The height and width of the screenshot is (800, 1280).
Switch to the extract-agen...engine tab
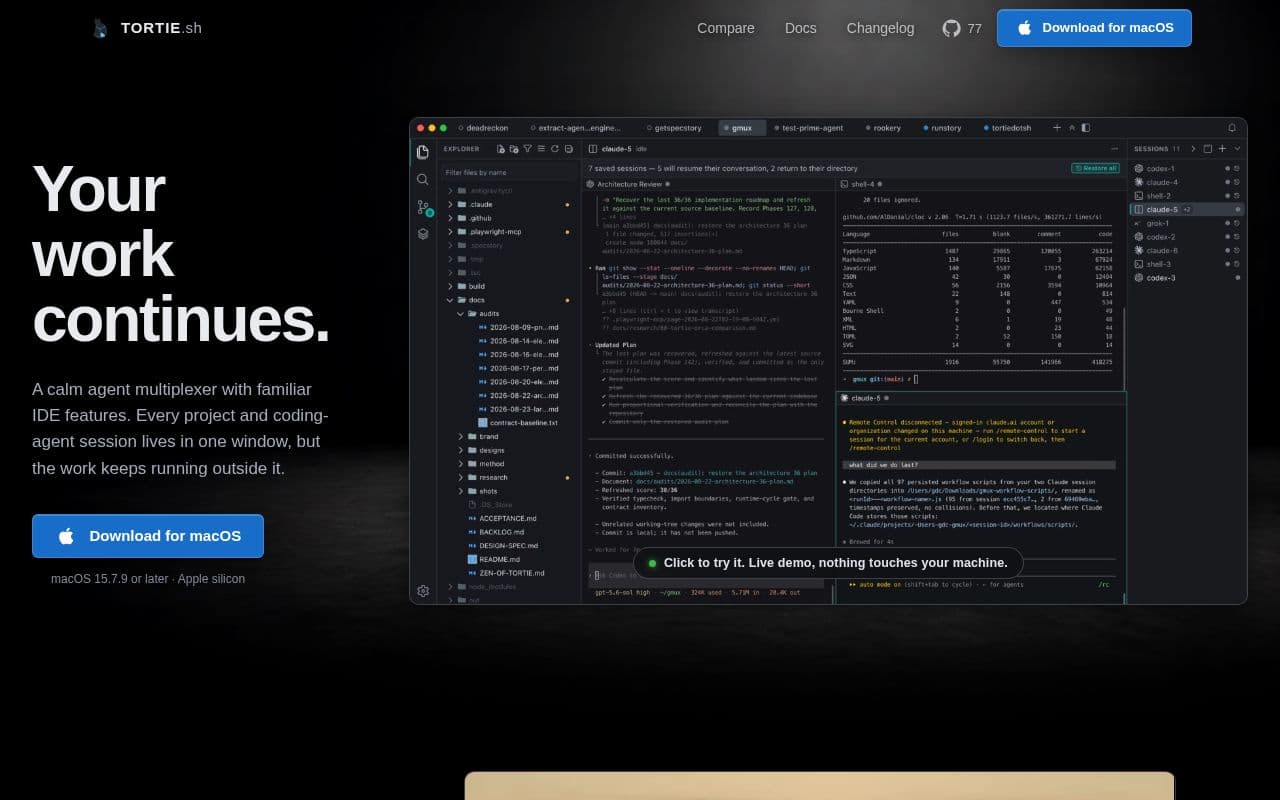point(575,128)
